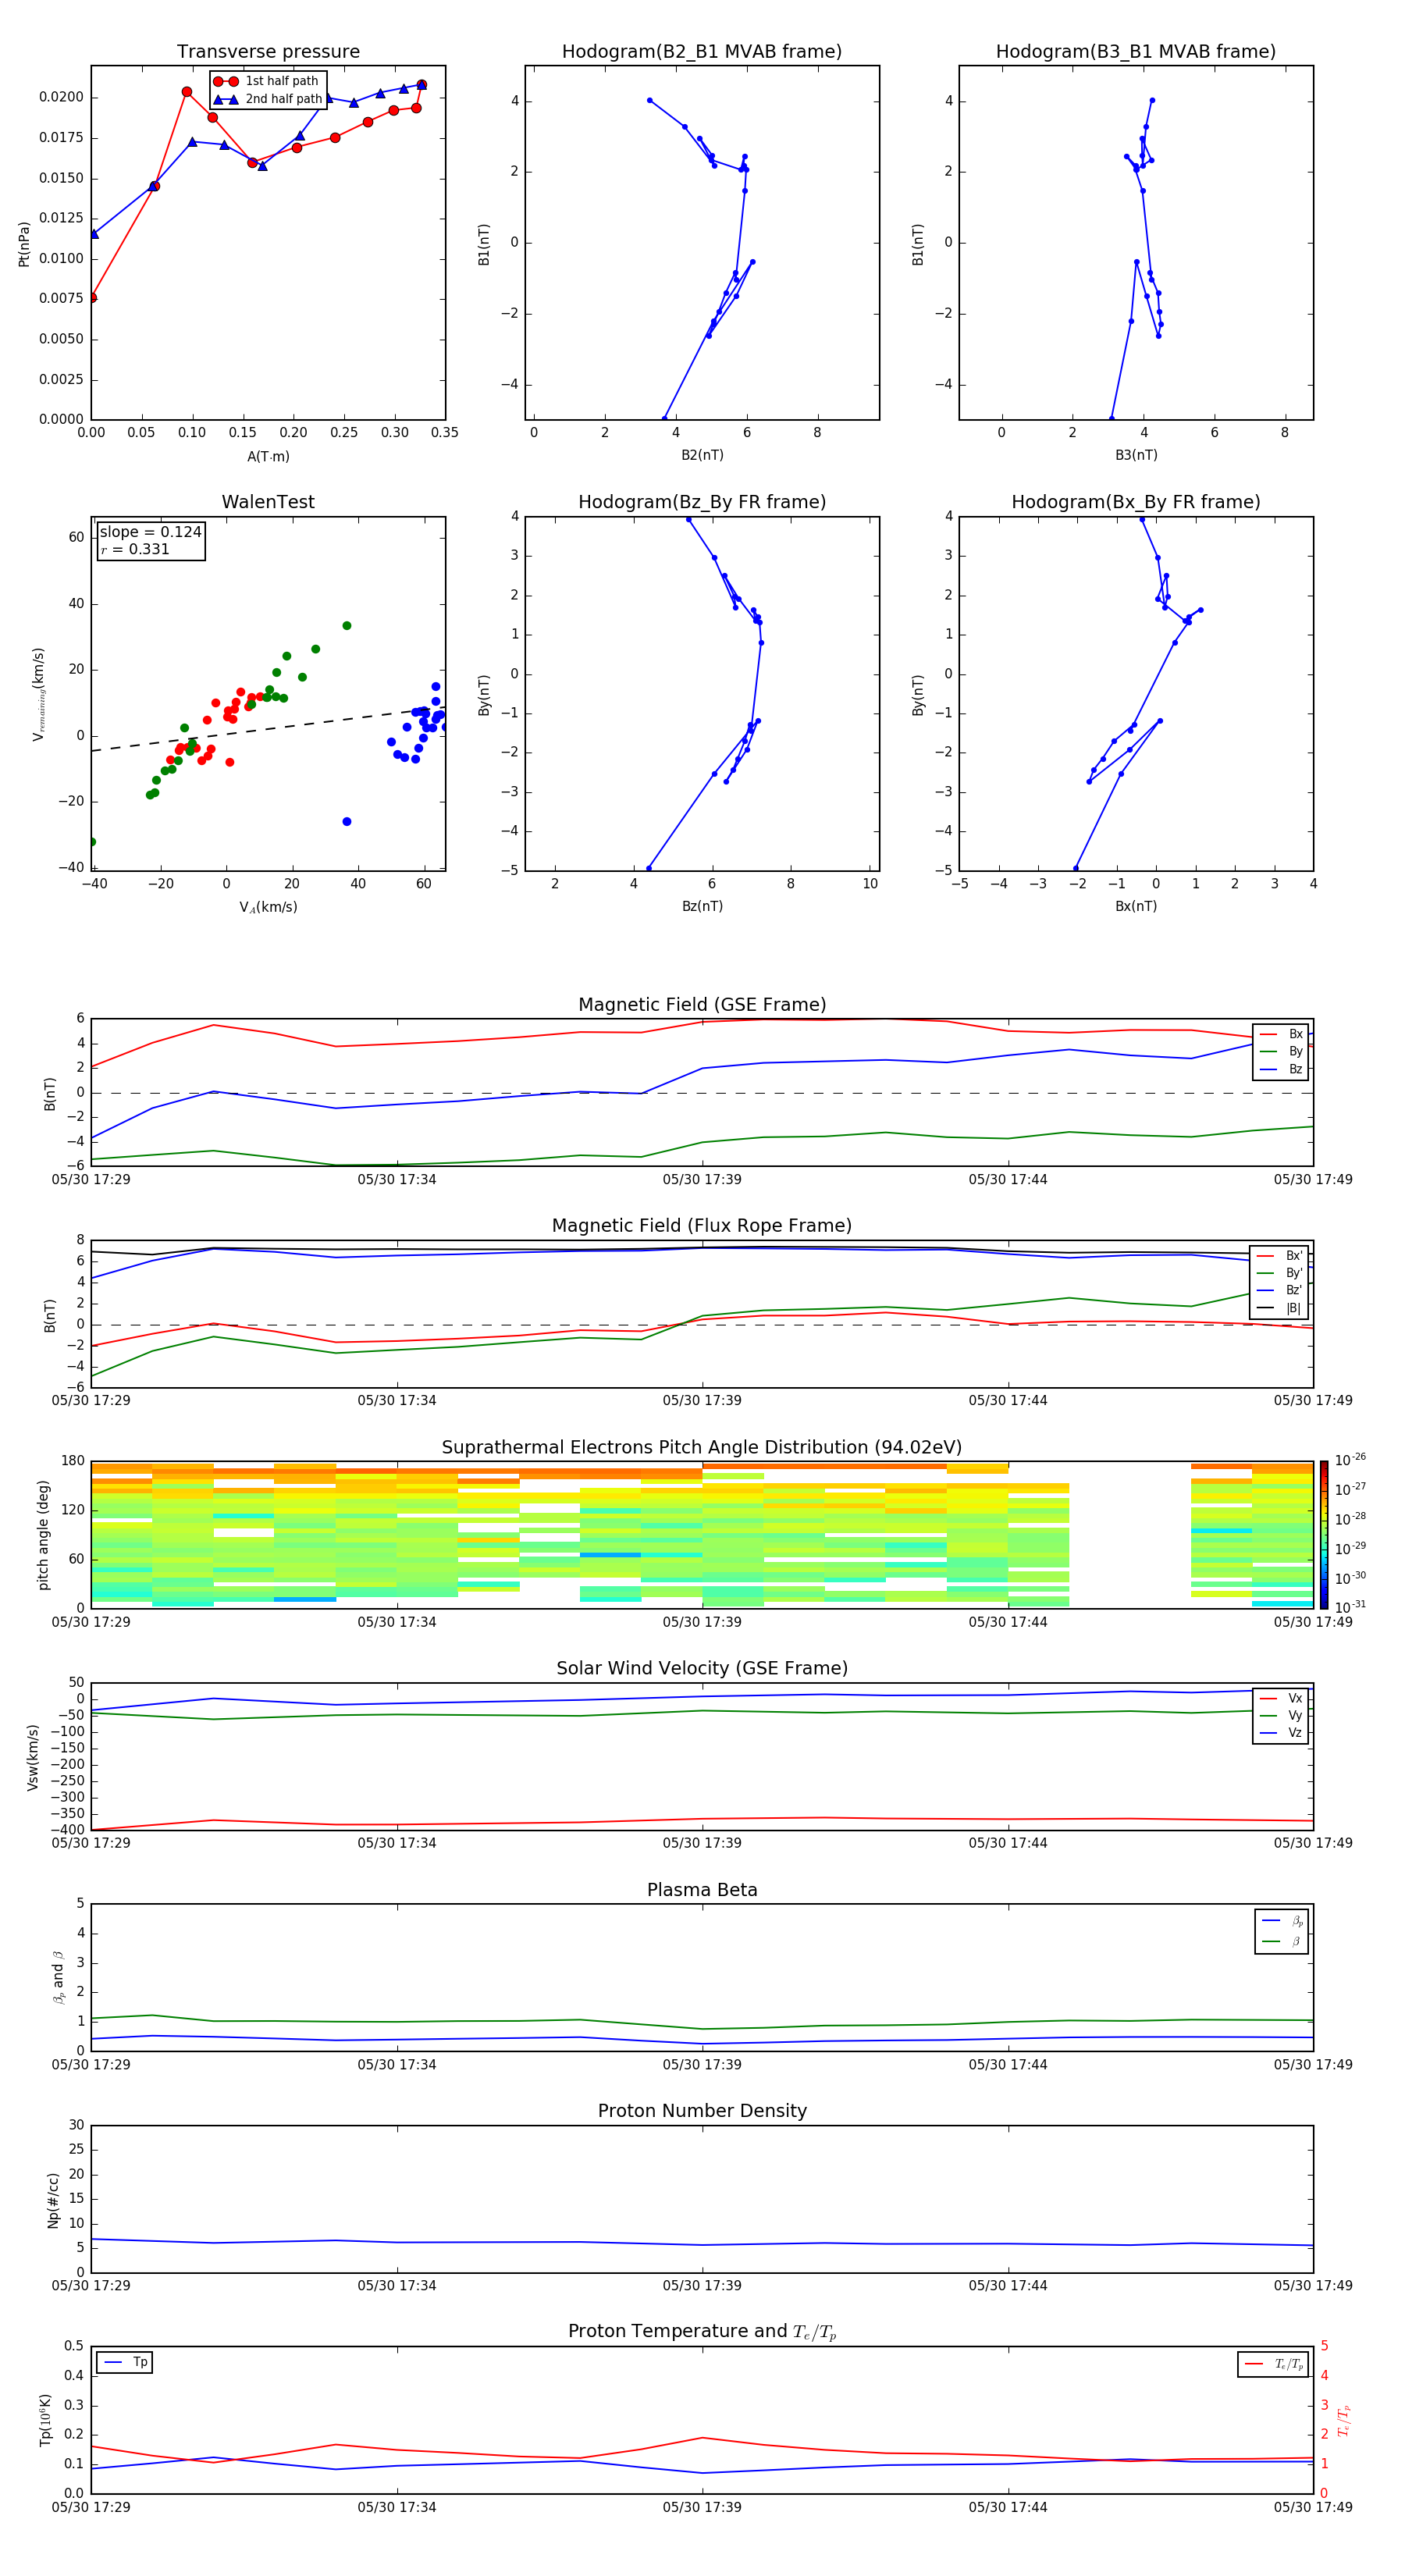1405x2576 pixels.
Task: Click the 'Tp(10^6K)' y-axis label
Action: (45, 2420)
